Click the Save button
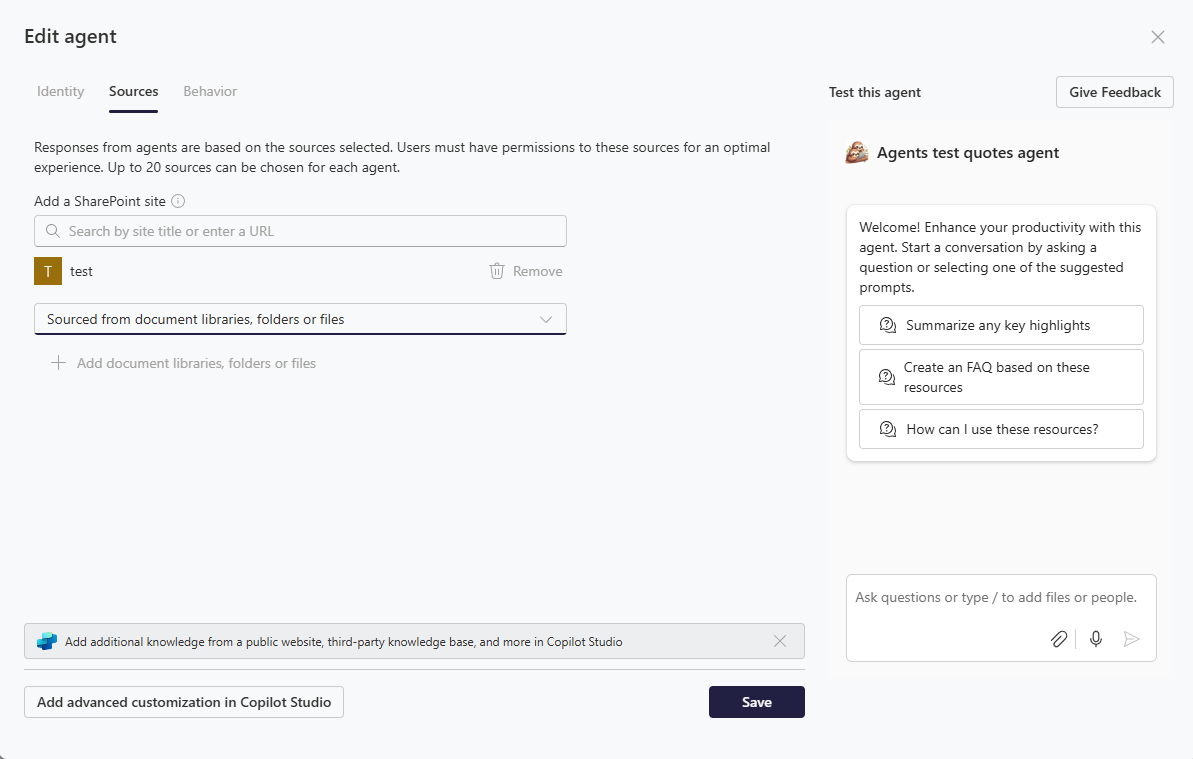The width and height of the screenshot is (1193, 759). point(756,702)
